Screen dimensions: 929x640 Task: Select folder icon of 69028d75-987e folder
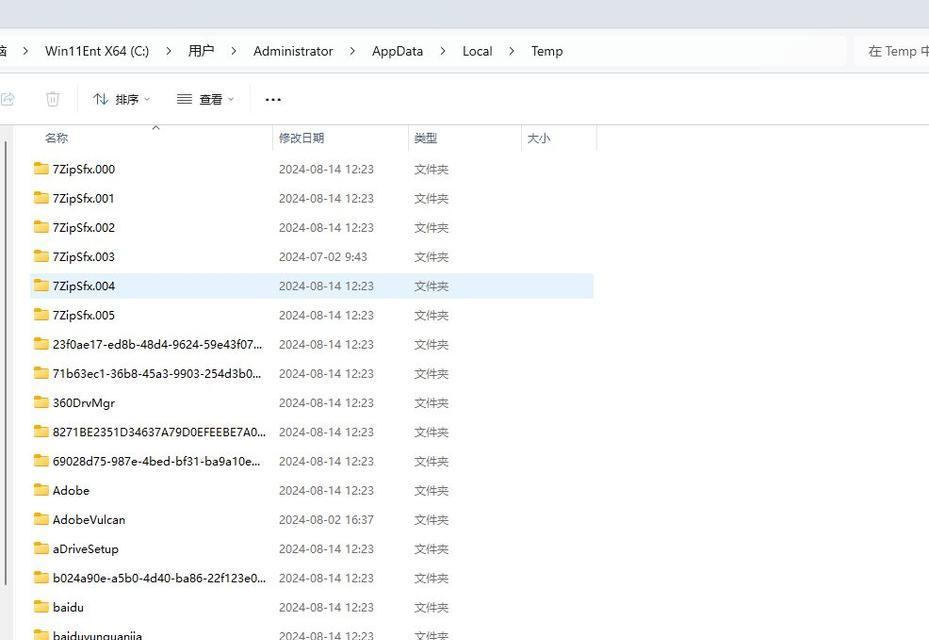click(x=41, y=460)
